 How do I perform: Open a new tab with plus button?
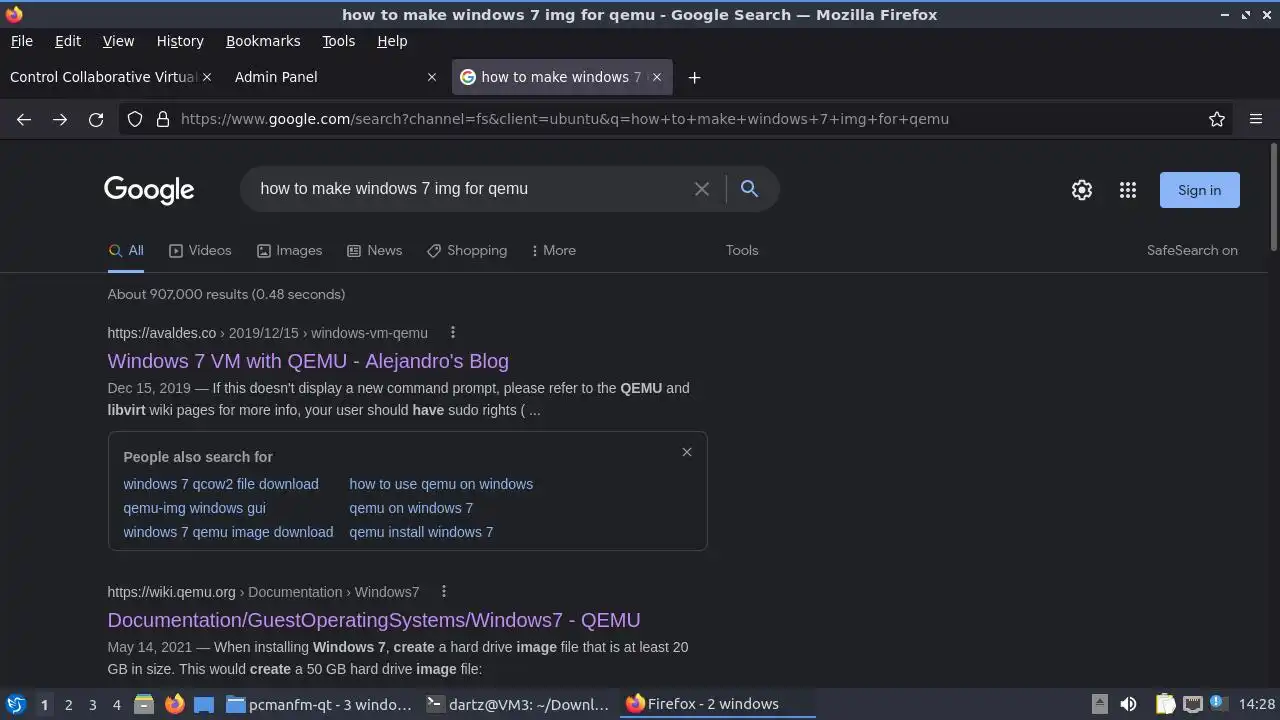(x=694, y=77)
